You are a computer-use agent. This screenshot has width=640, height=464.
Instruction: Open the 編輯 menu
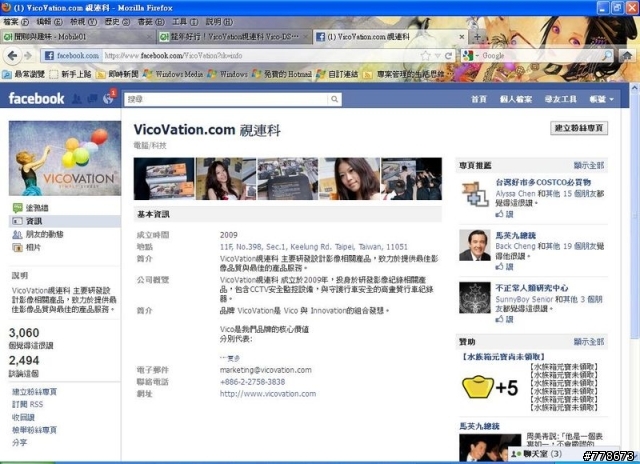(x=49, y=22)
